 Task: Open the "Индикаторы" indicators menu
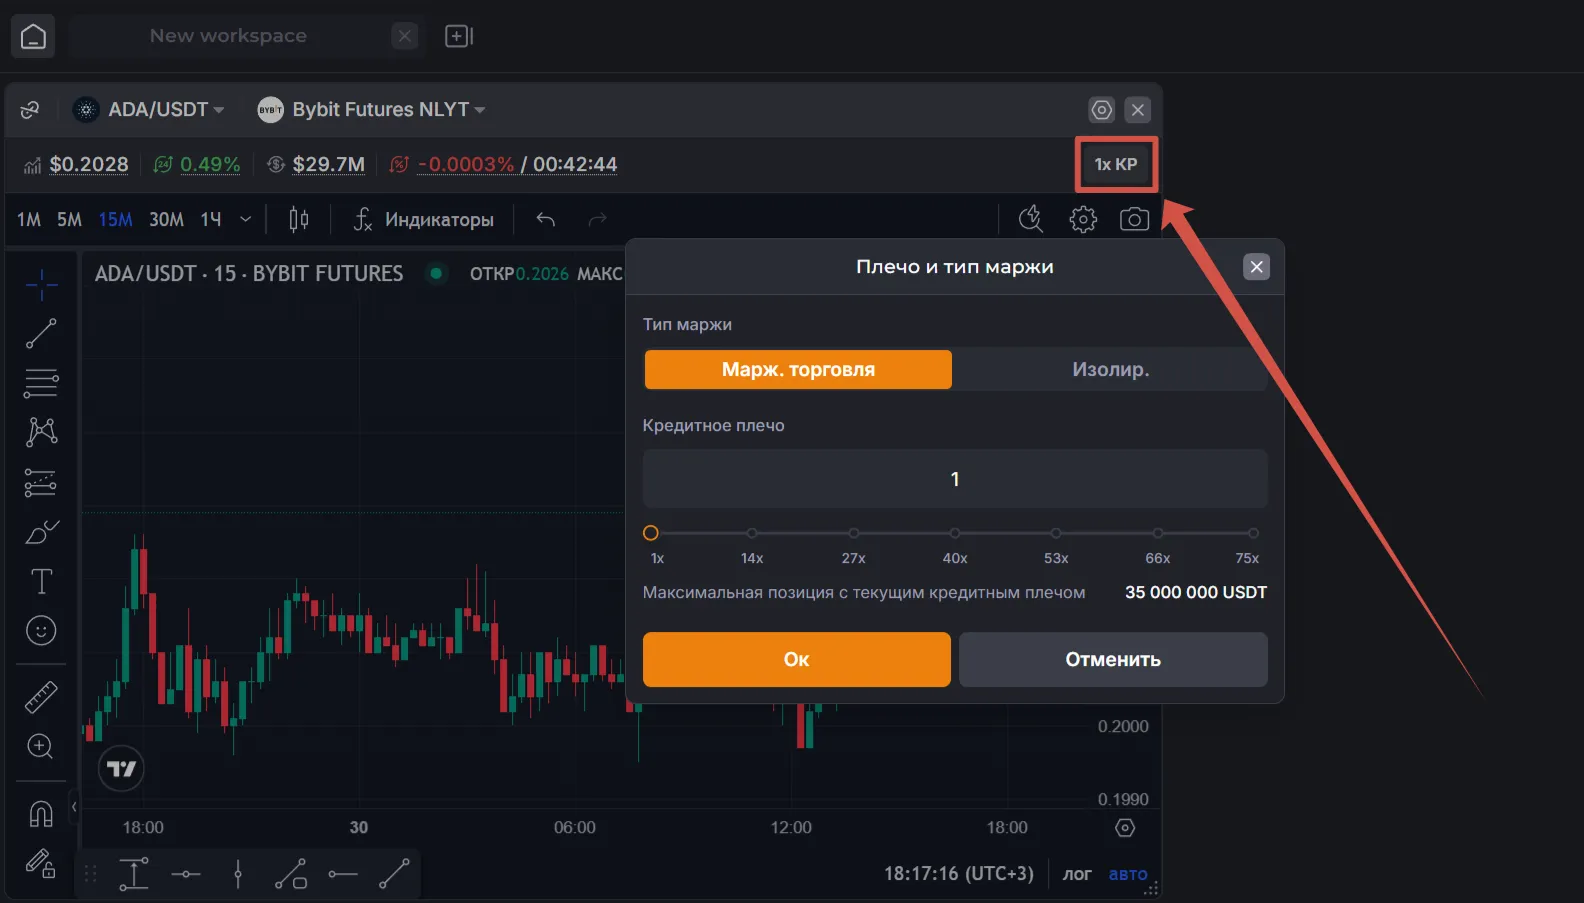pyautogui.click(x=424, y=219)
